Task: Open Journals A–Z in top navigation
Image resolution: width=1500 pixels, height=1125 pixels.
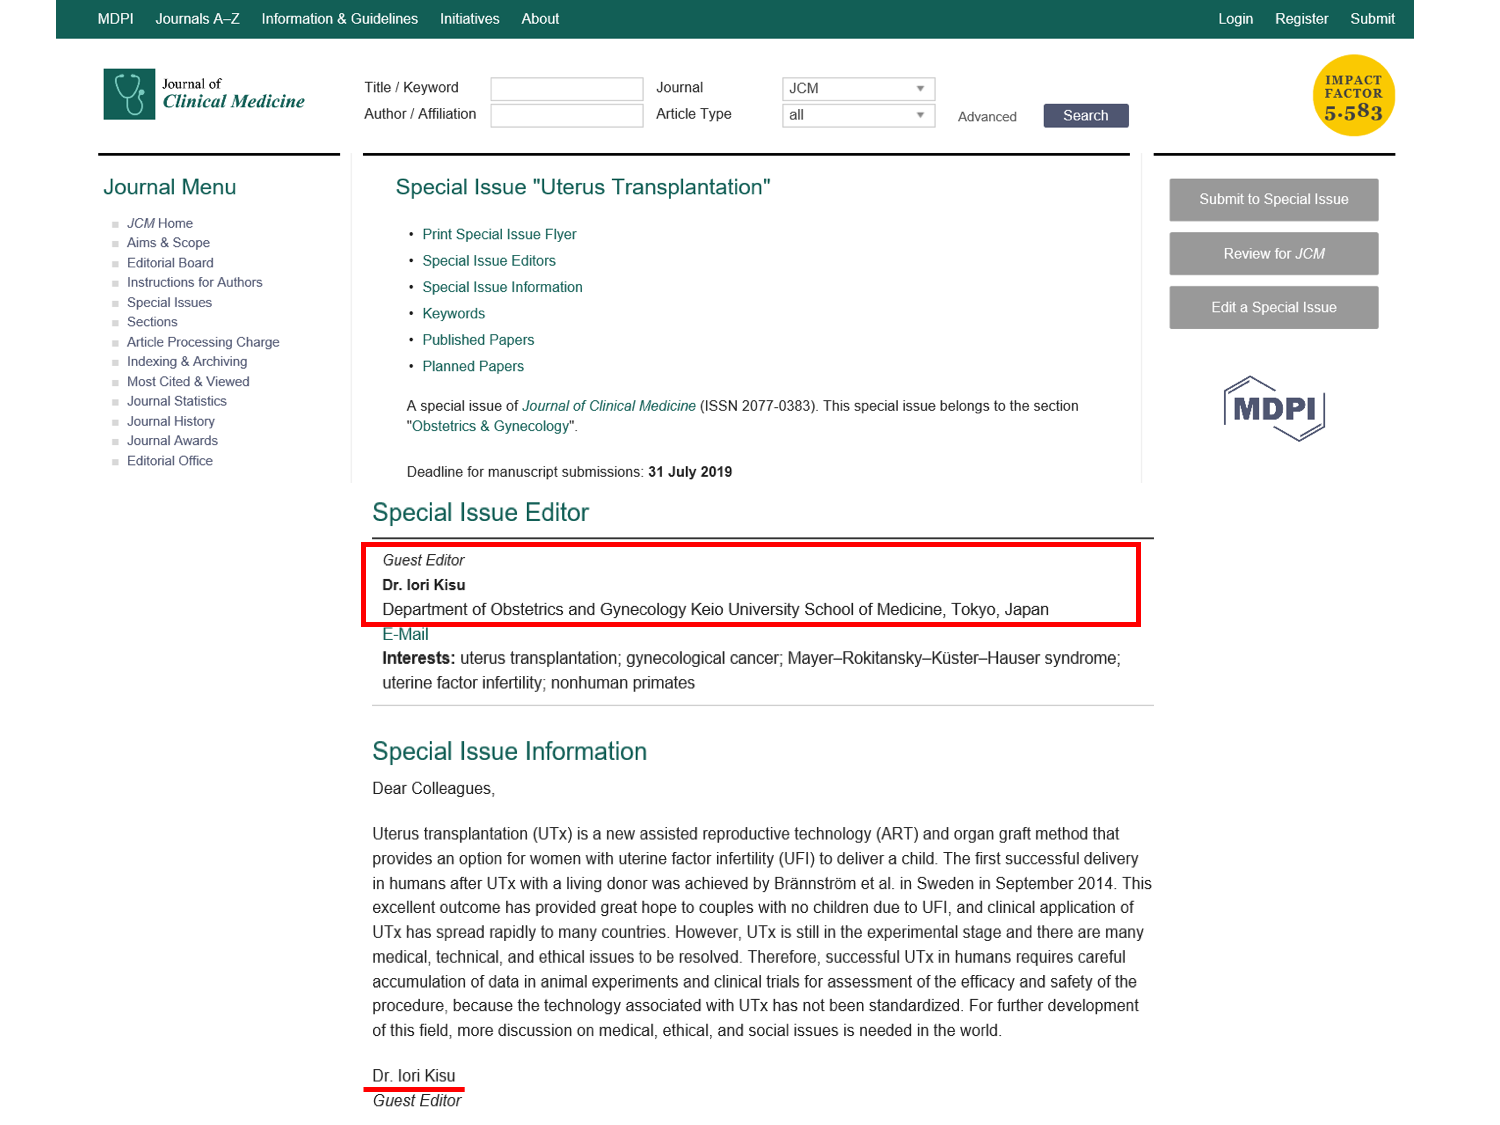Action: pos(197,19)
